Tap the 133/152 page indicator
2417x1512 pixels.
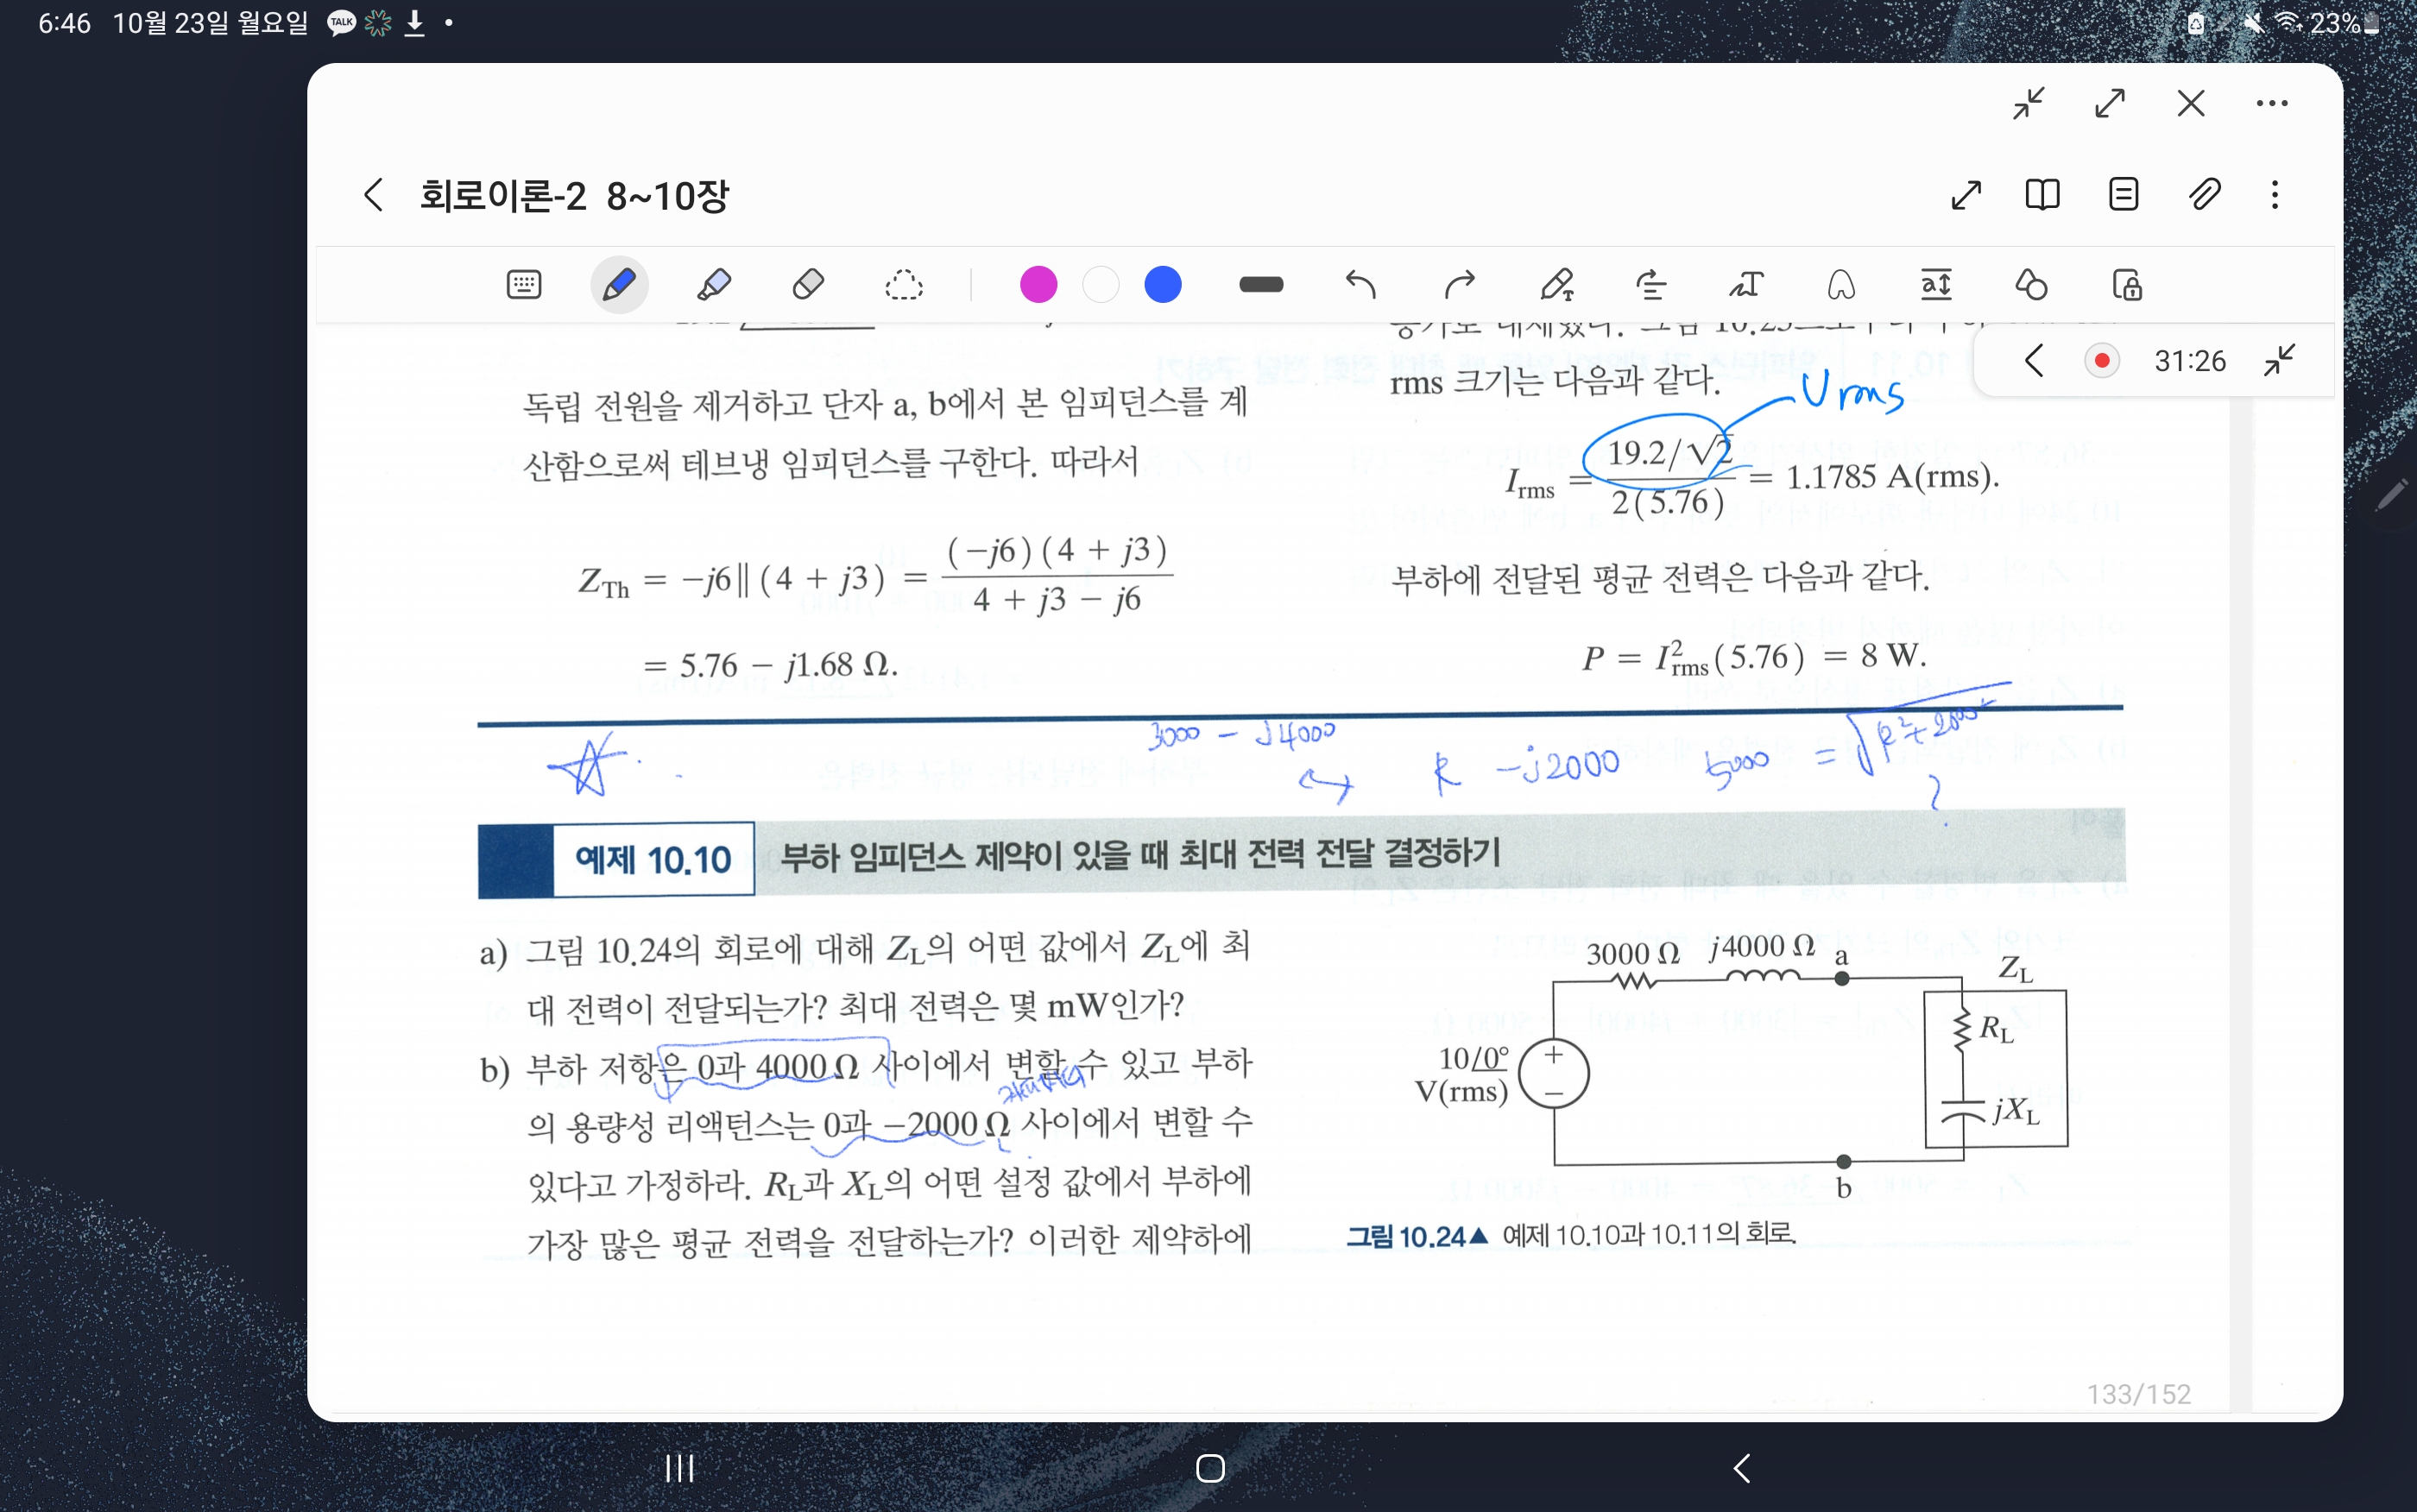coord(2138,1394)
